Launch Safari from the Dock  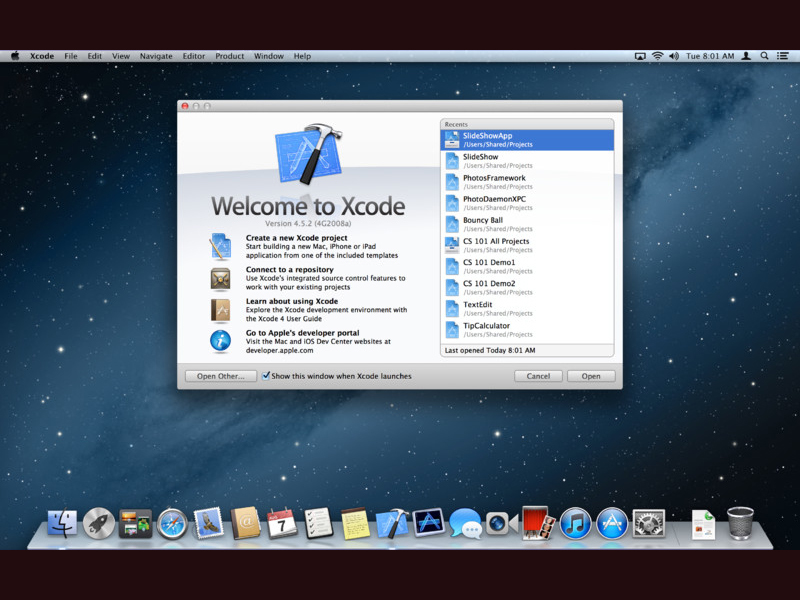pos(172,523)
